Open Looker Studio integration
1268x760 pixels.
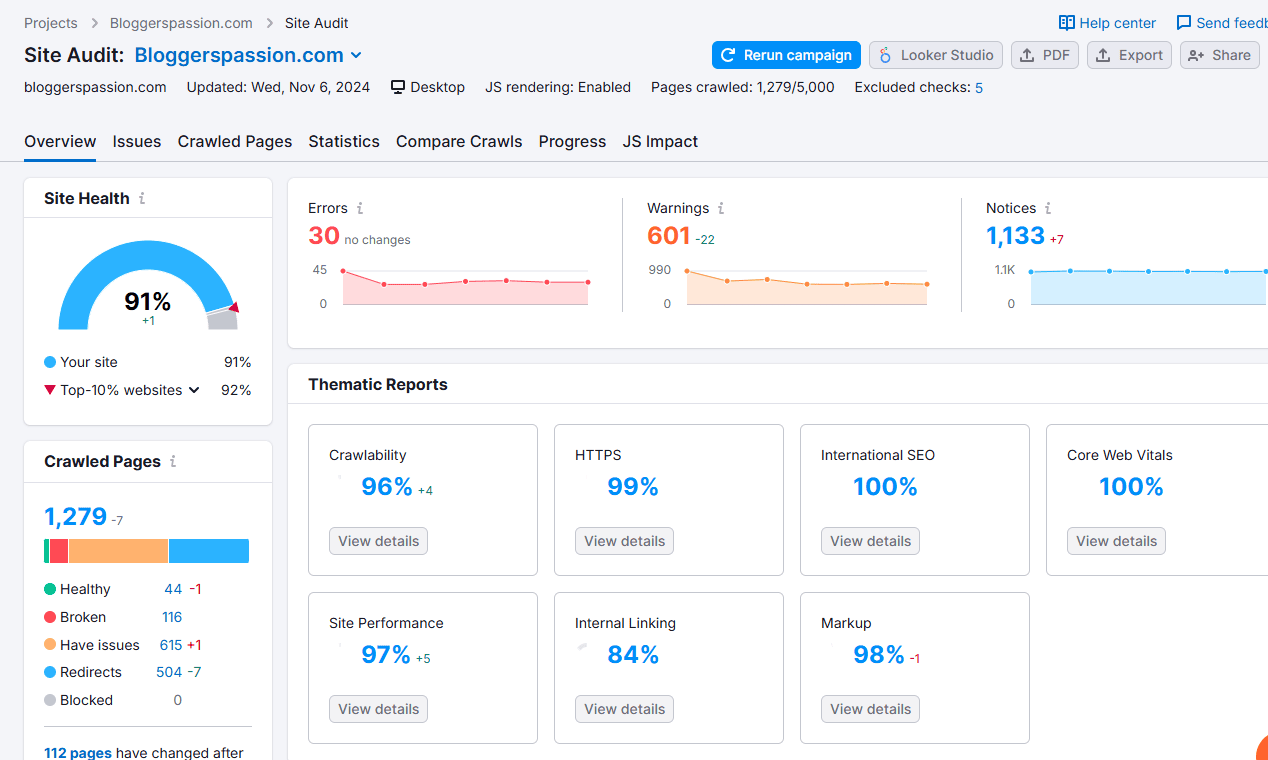click(x=935, y=55)
